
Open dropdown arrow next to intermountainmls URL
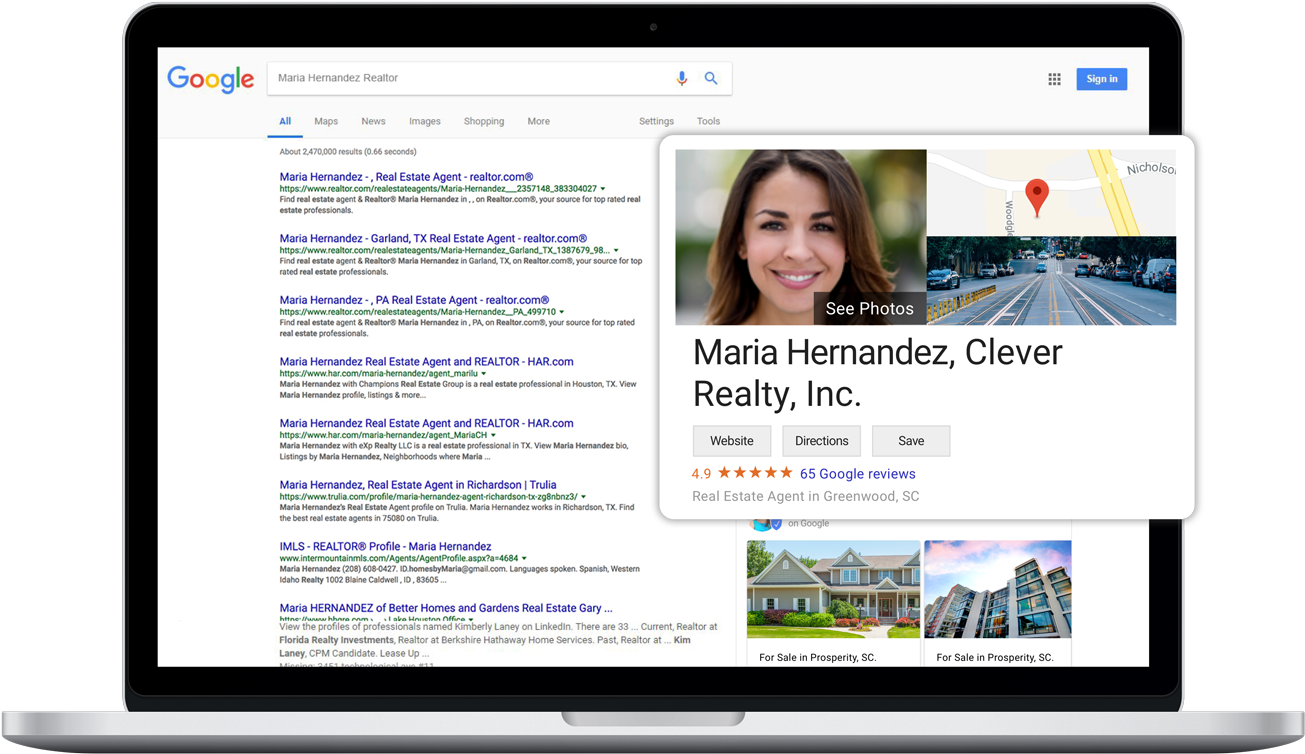click(524, 558)
